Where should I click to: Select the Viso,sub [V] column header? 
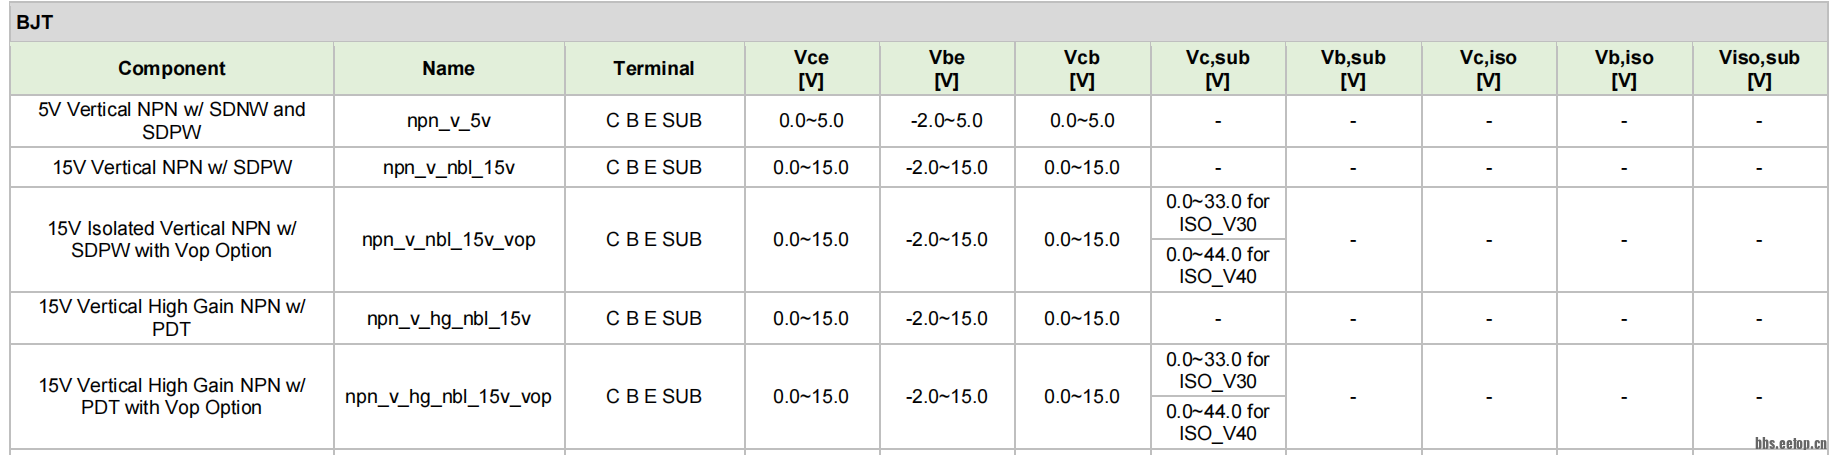tap(1759, 68)
